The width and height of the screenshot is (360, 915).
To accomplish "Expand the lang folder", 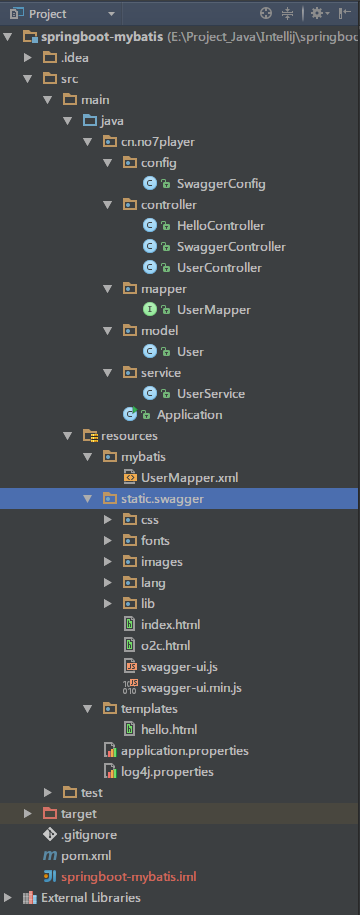I will [x=108, y=583].
